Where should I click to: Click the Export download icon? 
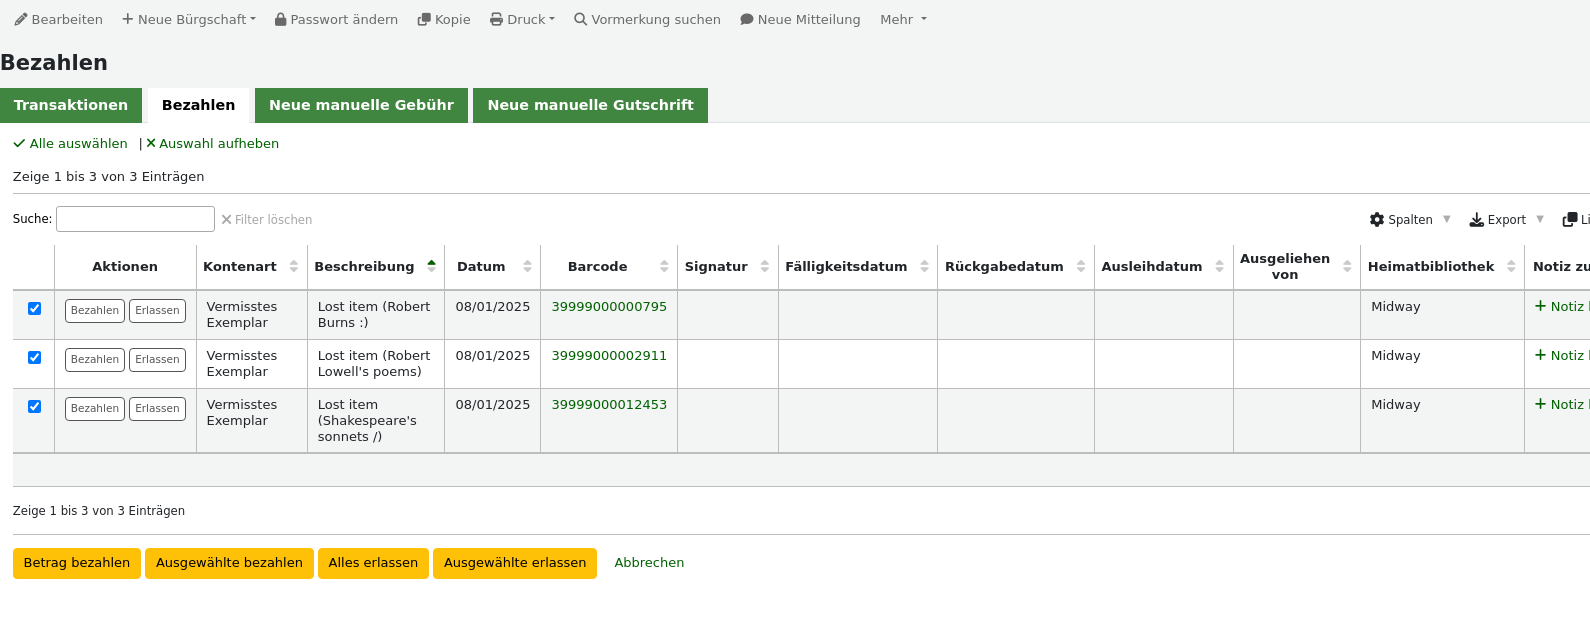click(1476, 220)
